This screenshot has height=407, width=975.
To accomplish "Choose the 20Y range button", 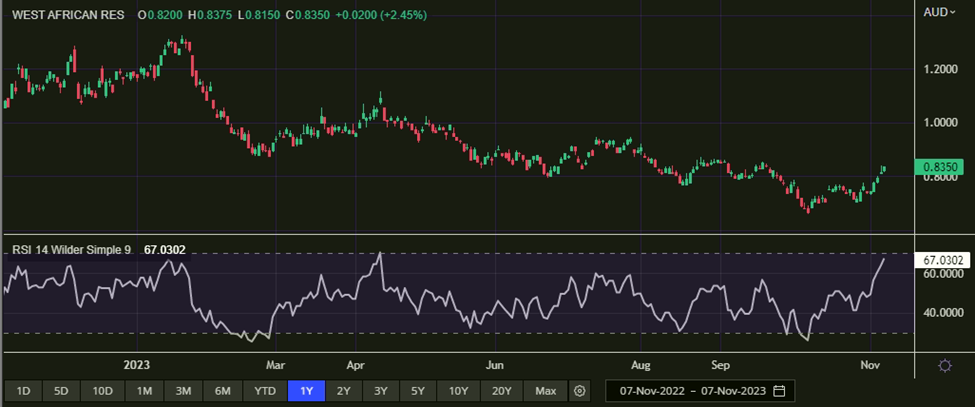I will (x=501, y=391).
